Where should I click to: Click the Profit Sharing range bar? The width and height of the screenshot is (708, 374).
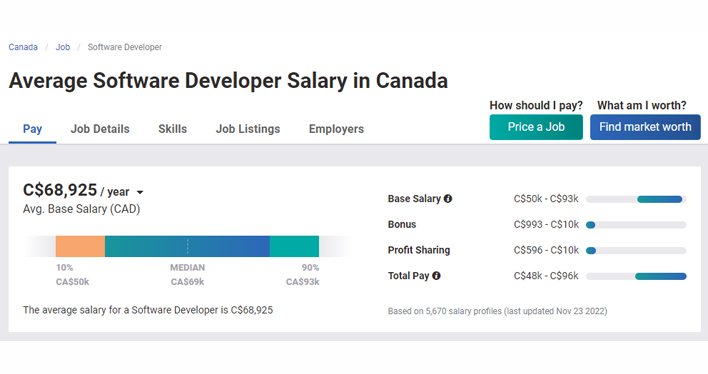coord(636,251)
